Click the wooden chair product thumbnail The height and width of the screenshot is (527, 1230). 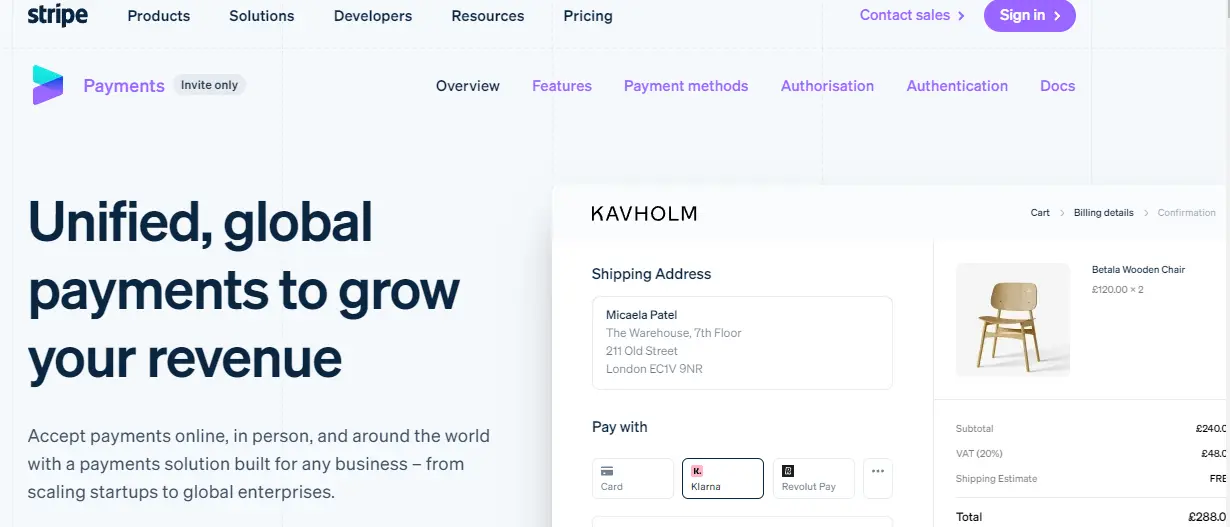pyautogui.click(x=1013, y=320)
